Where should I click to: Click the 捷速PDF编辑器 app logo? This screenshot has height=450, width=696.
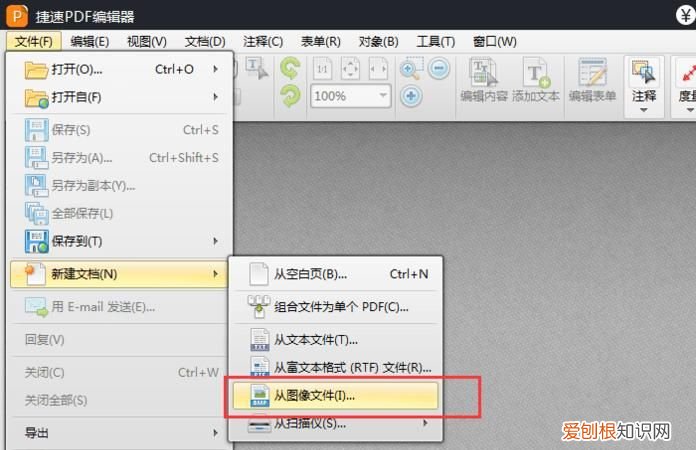point(17,16)
